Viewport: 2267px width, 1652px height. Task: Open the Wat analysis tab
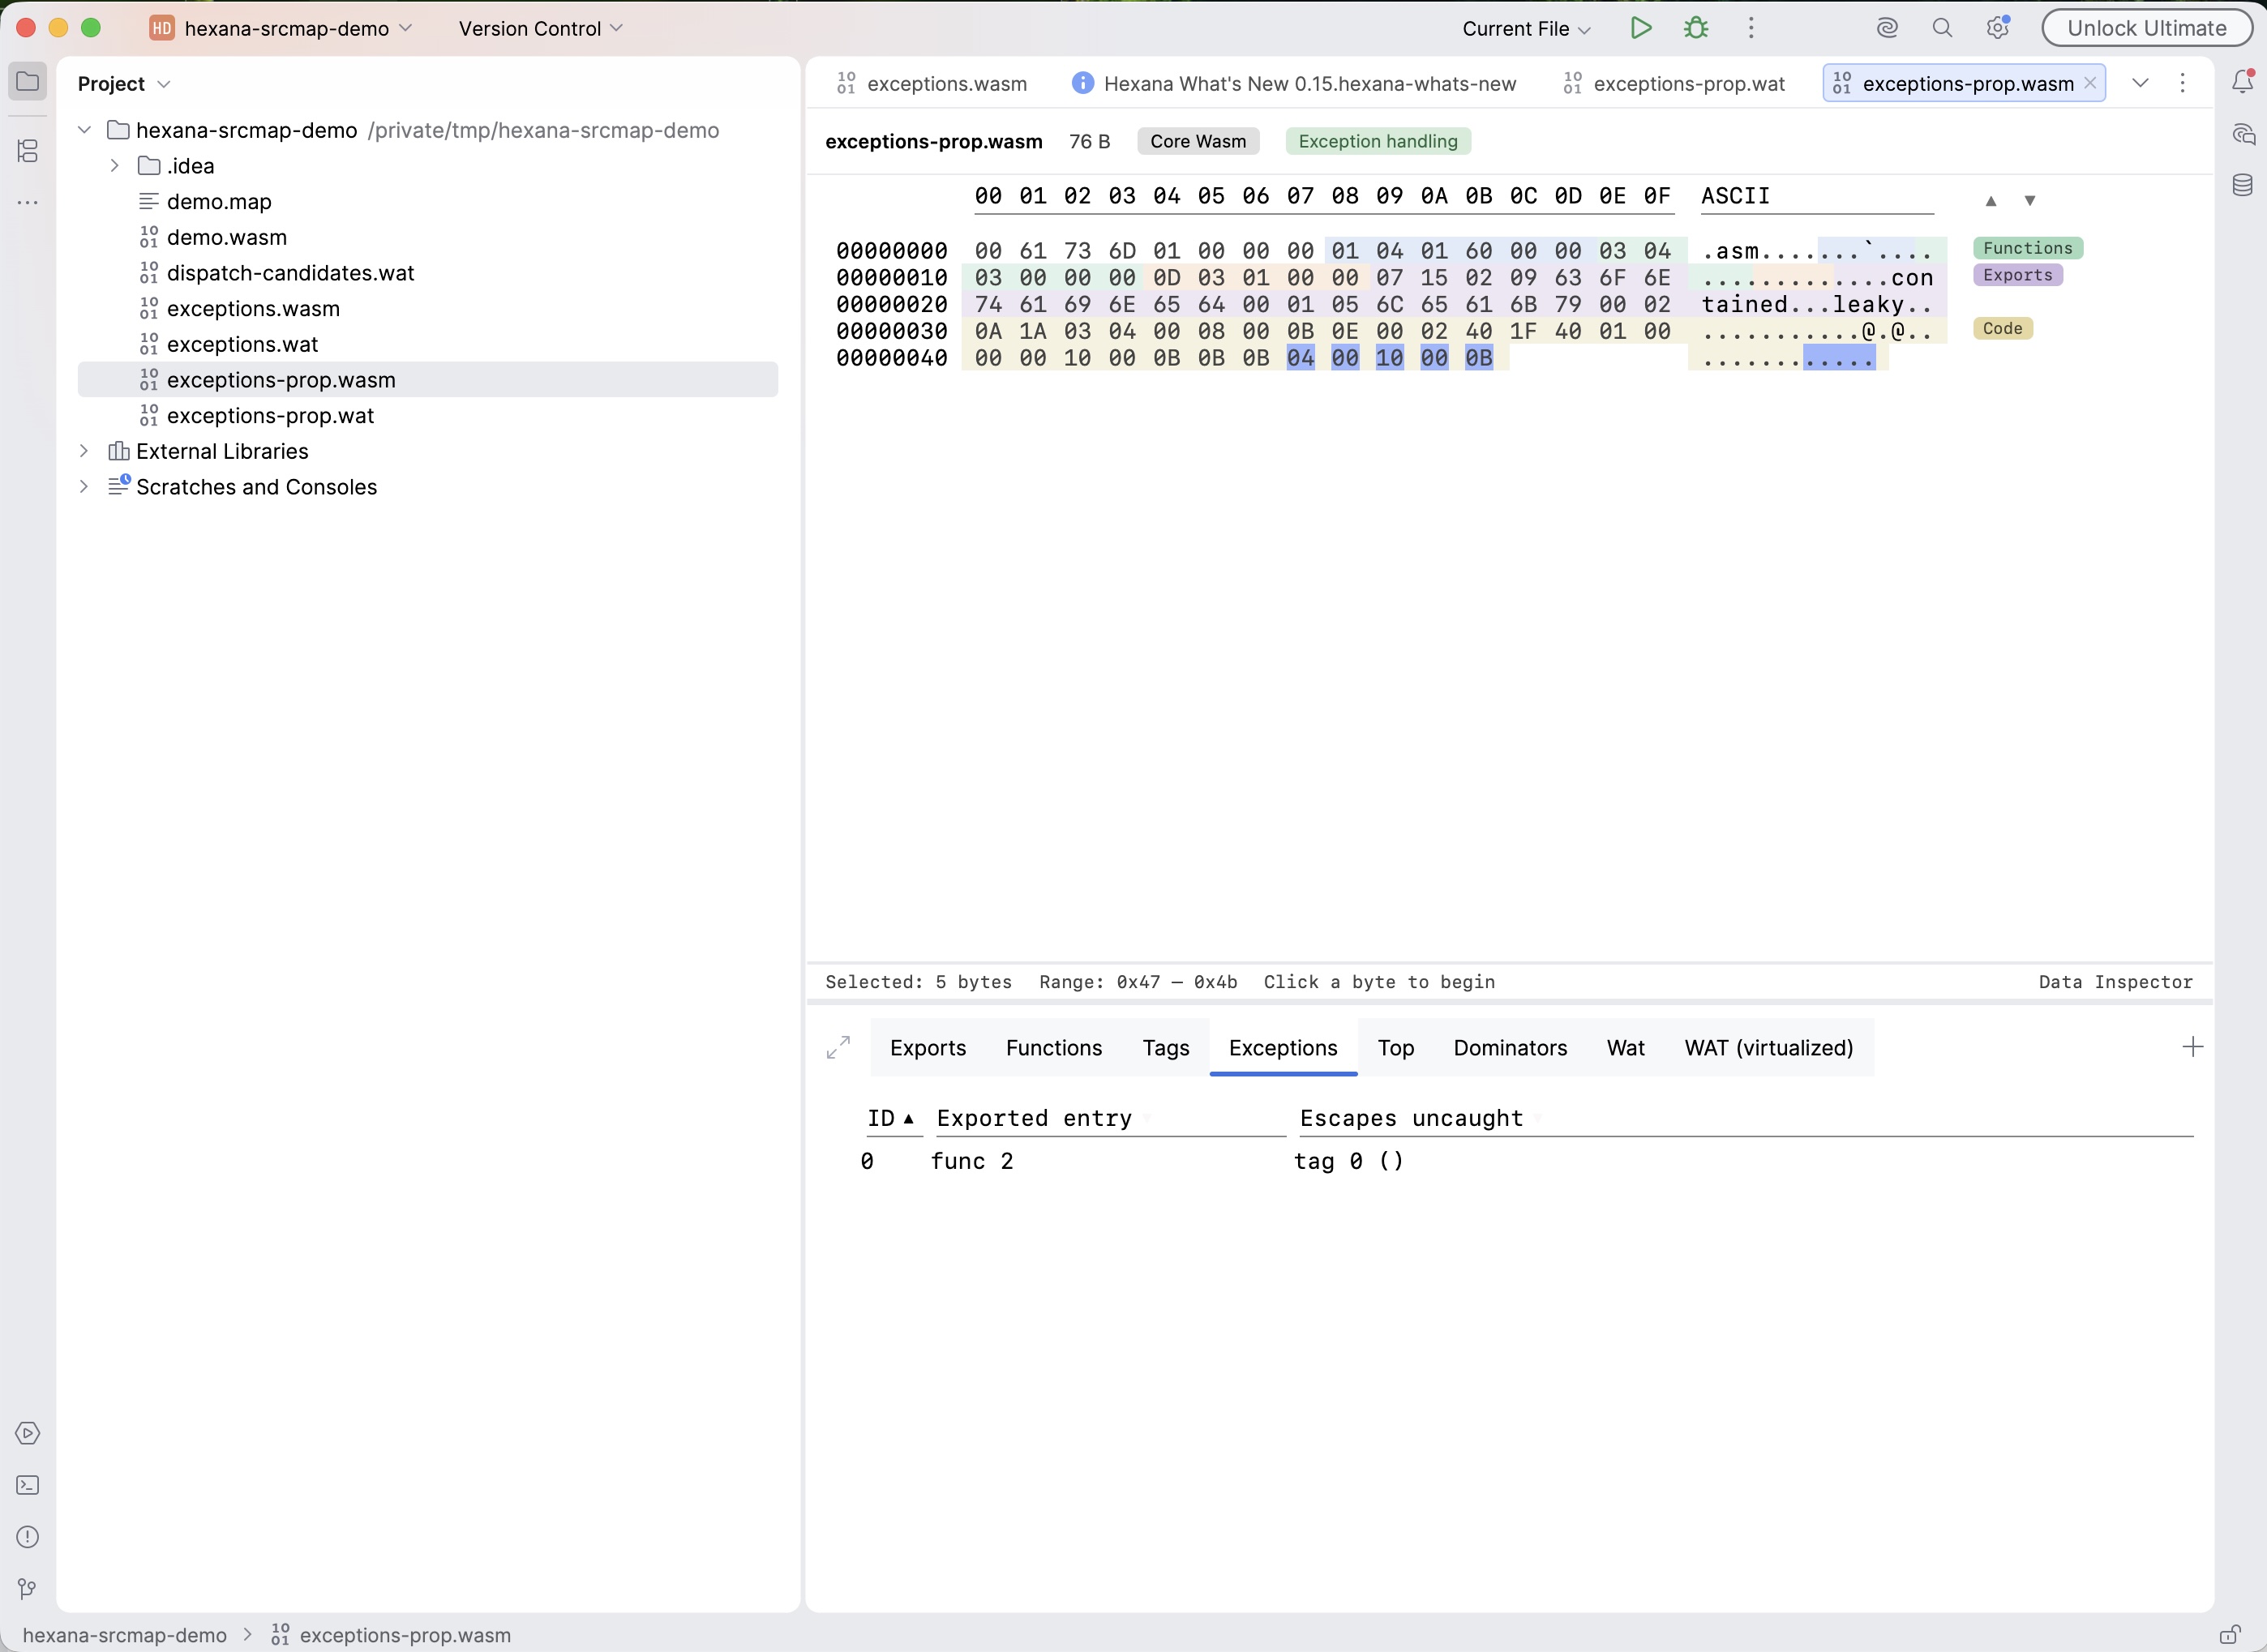click(x=1626, y=1048)
